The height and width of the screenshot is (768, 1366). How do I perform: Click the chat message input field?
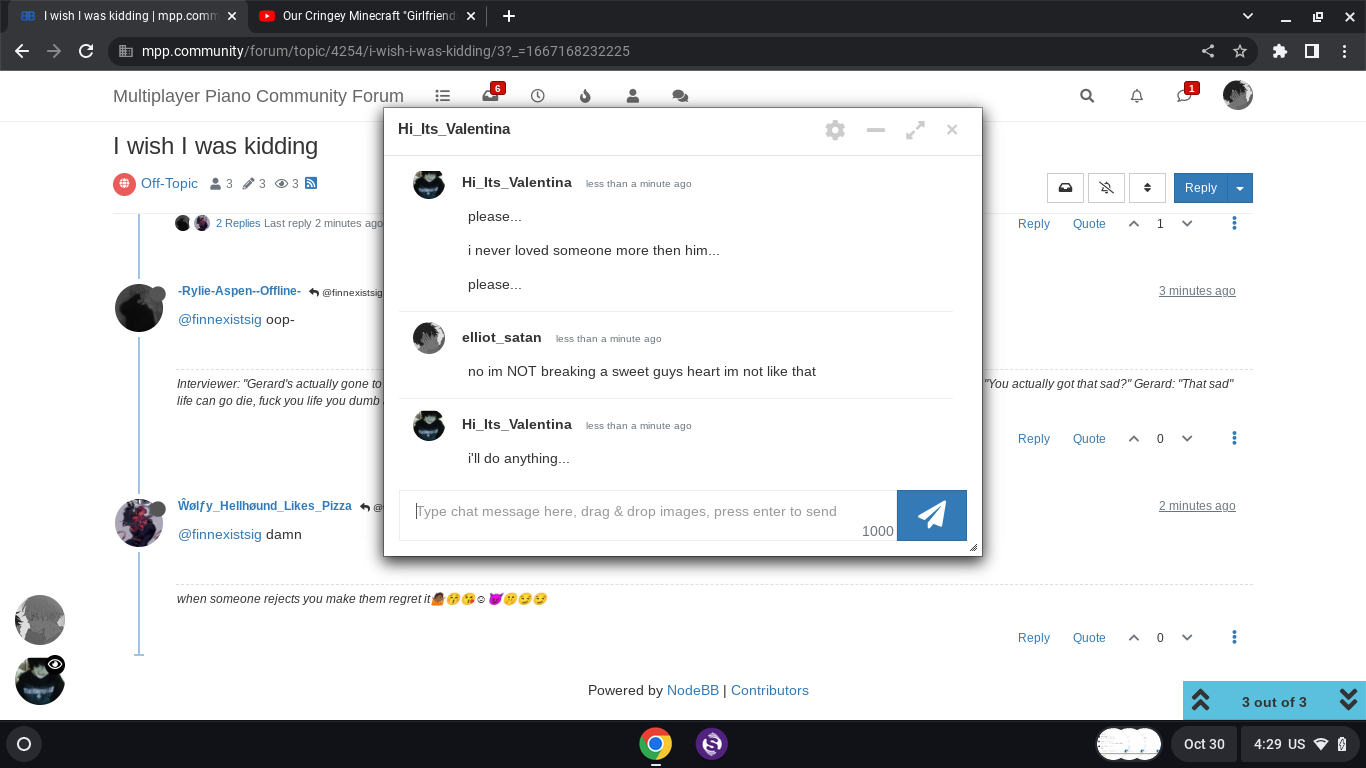point(648,515)
